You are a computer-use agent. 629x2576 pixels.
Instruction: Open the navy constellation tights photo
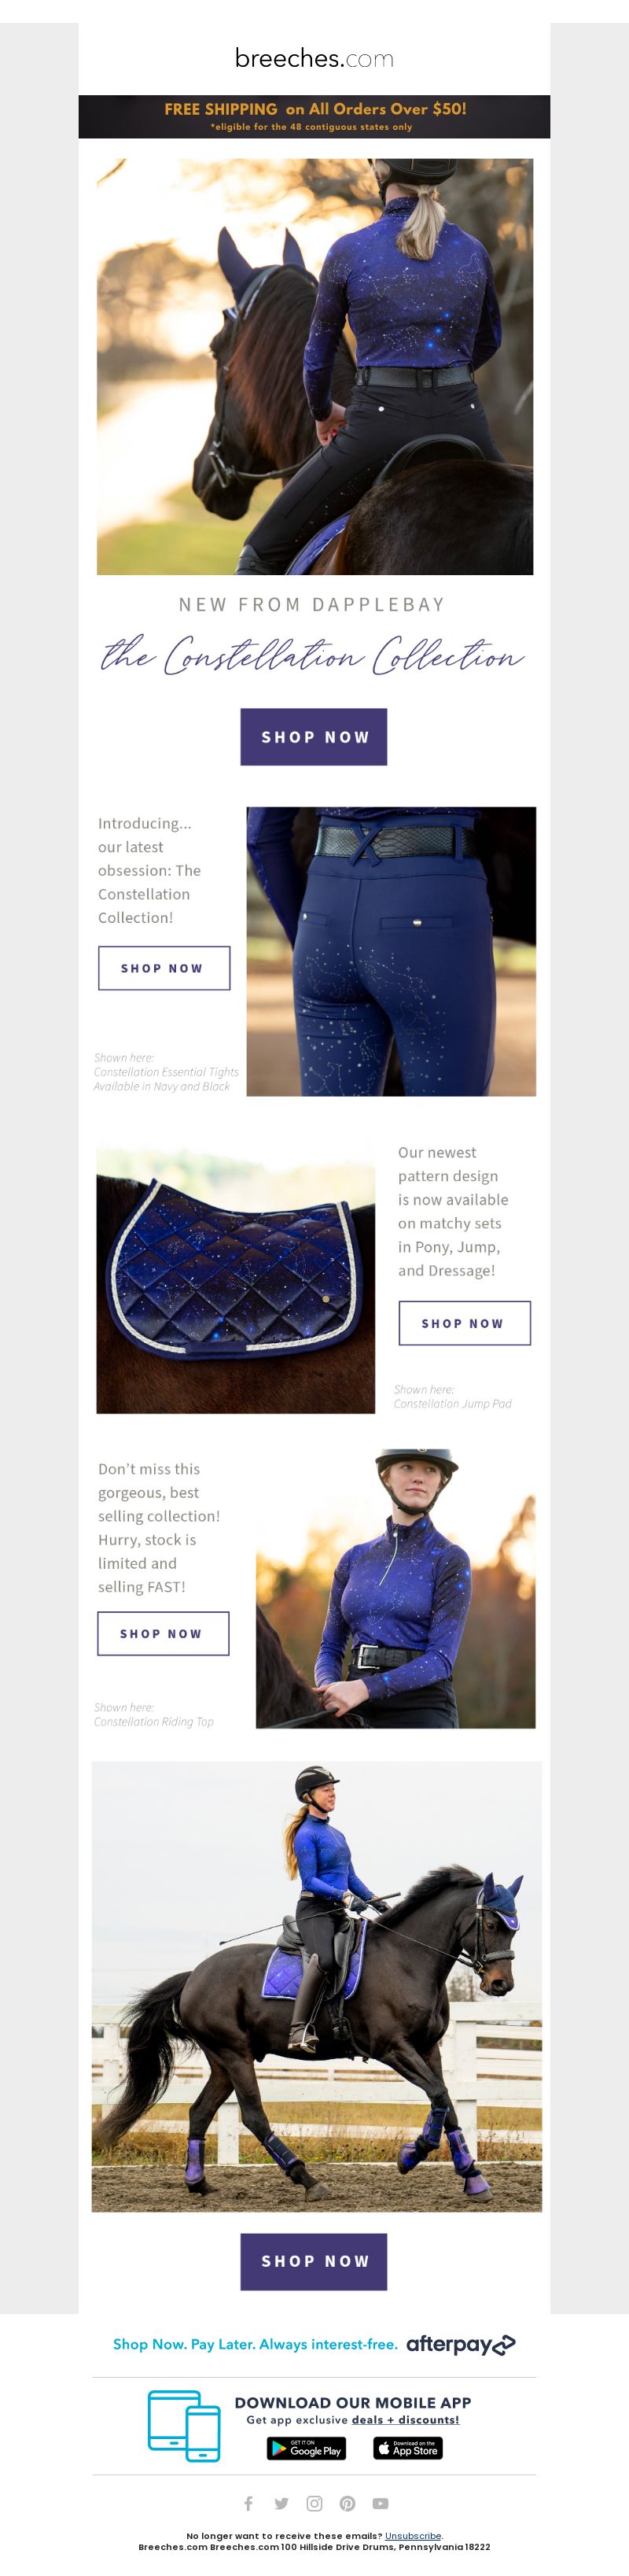(x=391, y=951)
